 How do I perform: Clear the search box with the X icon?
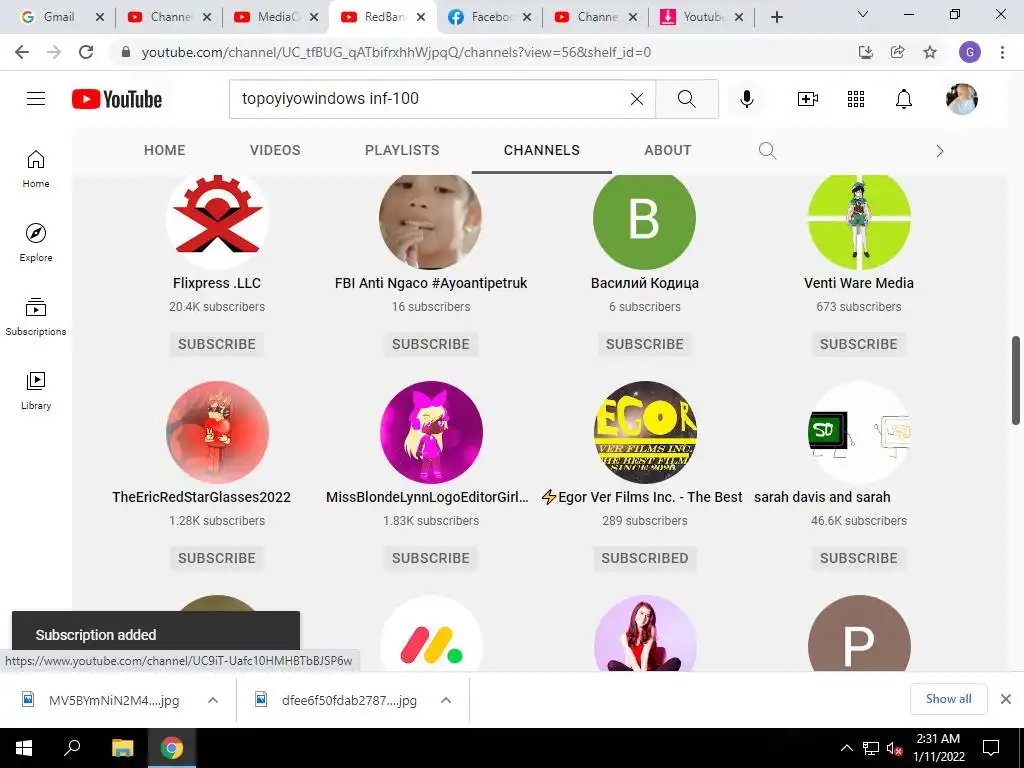pyautogui.click(x=637, y=99)
